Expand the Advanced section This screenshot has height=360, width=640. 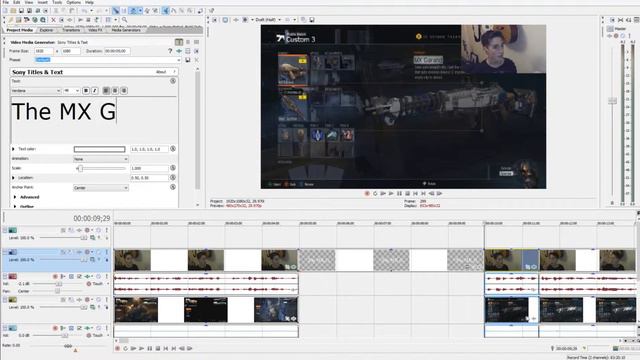[16, 197]
